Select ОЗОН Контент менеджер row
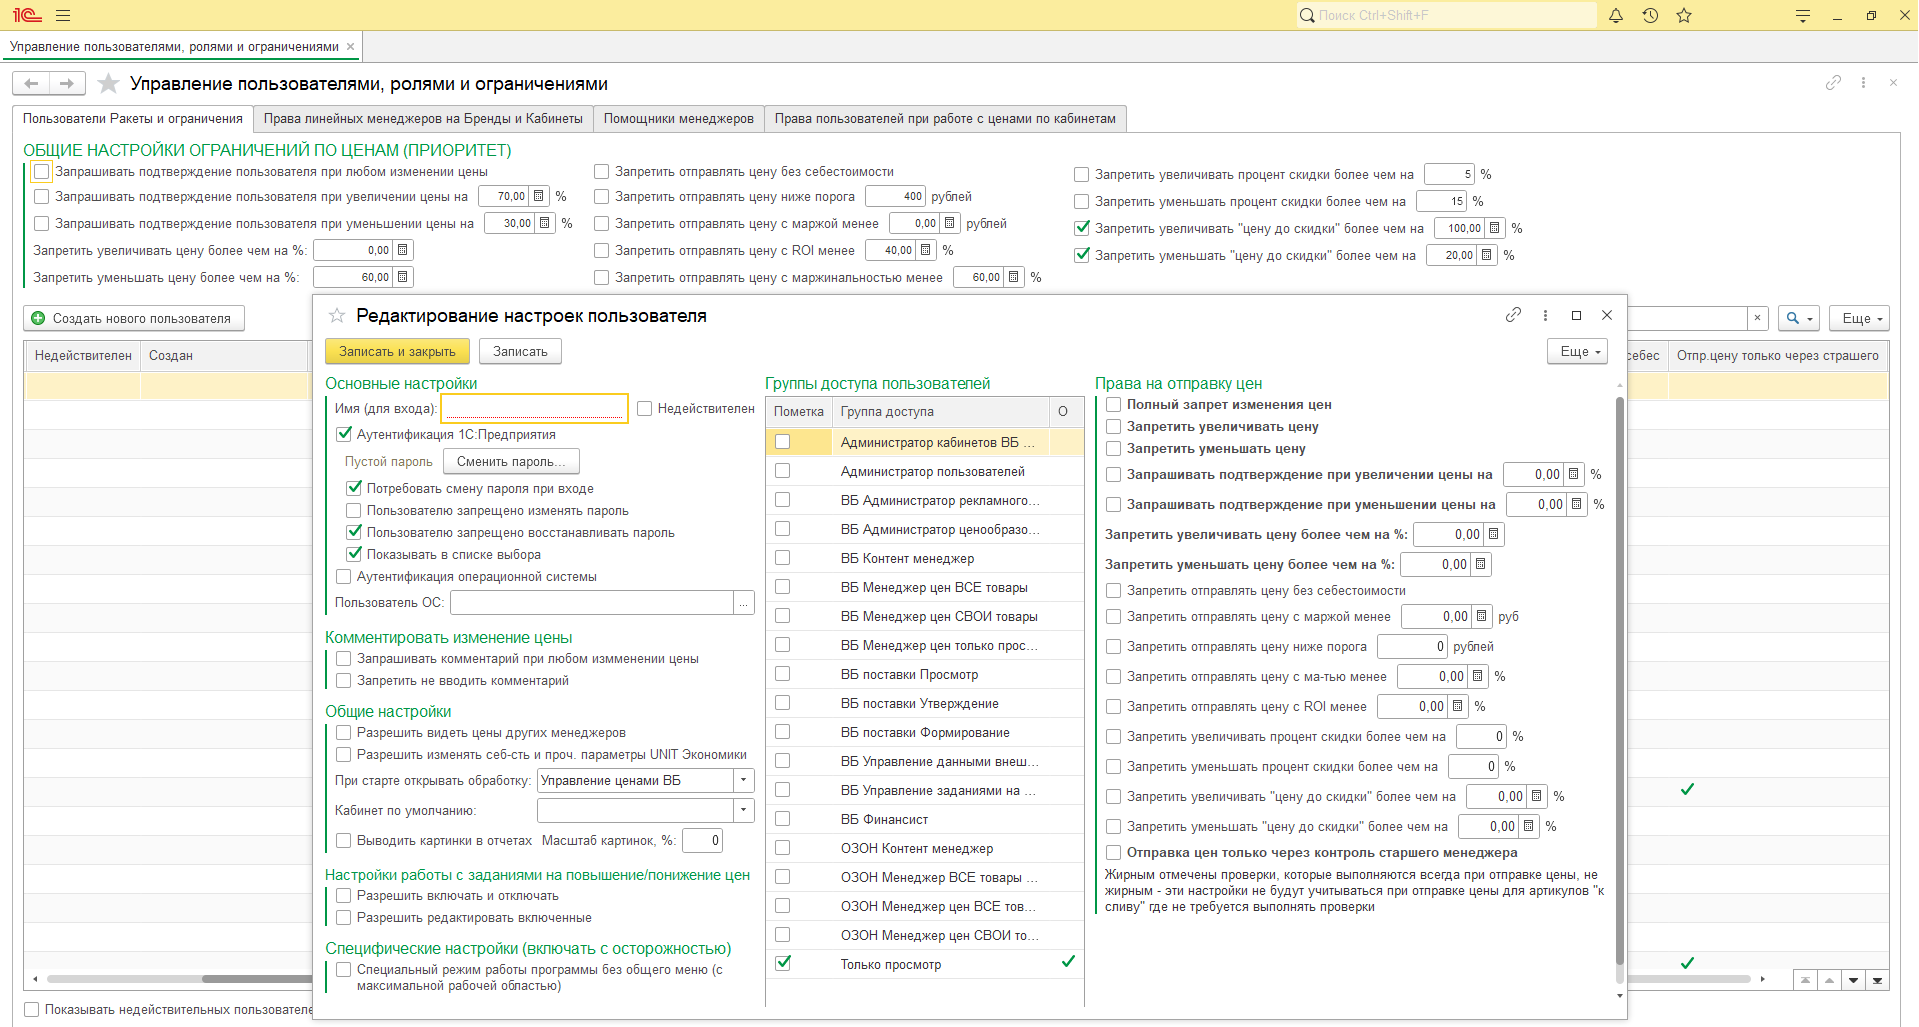Screen dimensions: 1919x1027 coord(925,848)
